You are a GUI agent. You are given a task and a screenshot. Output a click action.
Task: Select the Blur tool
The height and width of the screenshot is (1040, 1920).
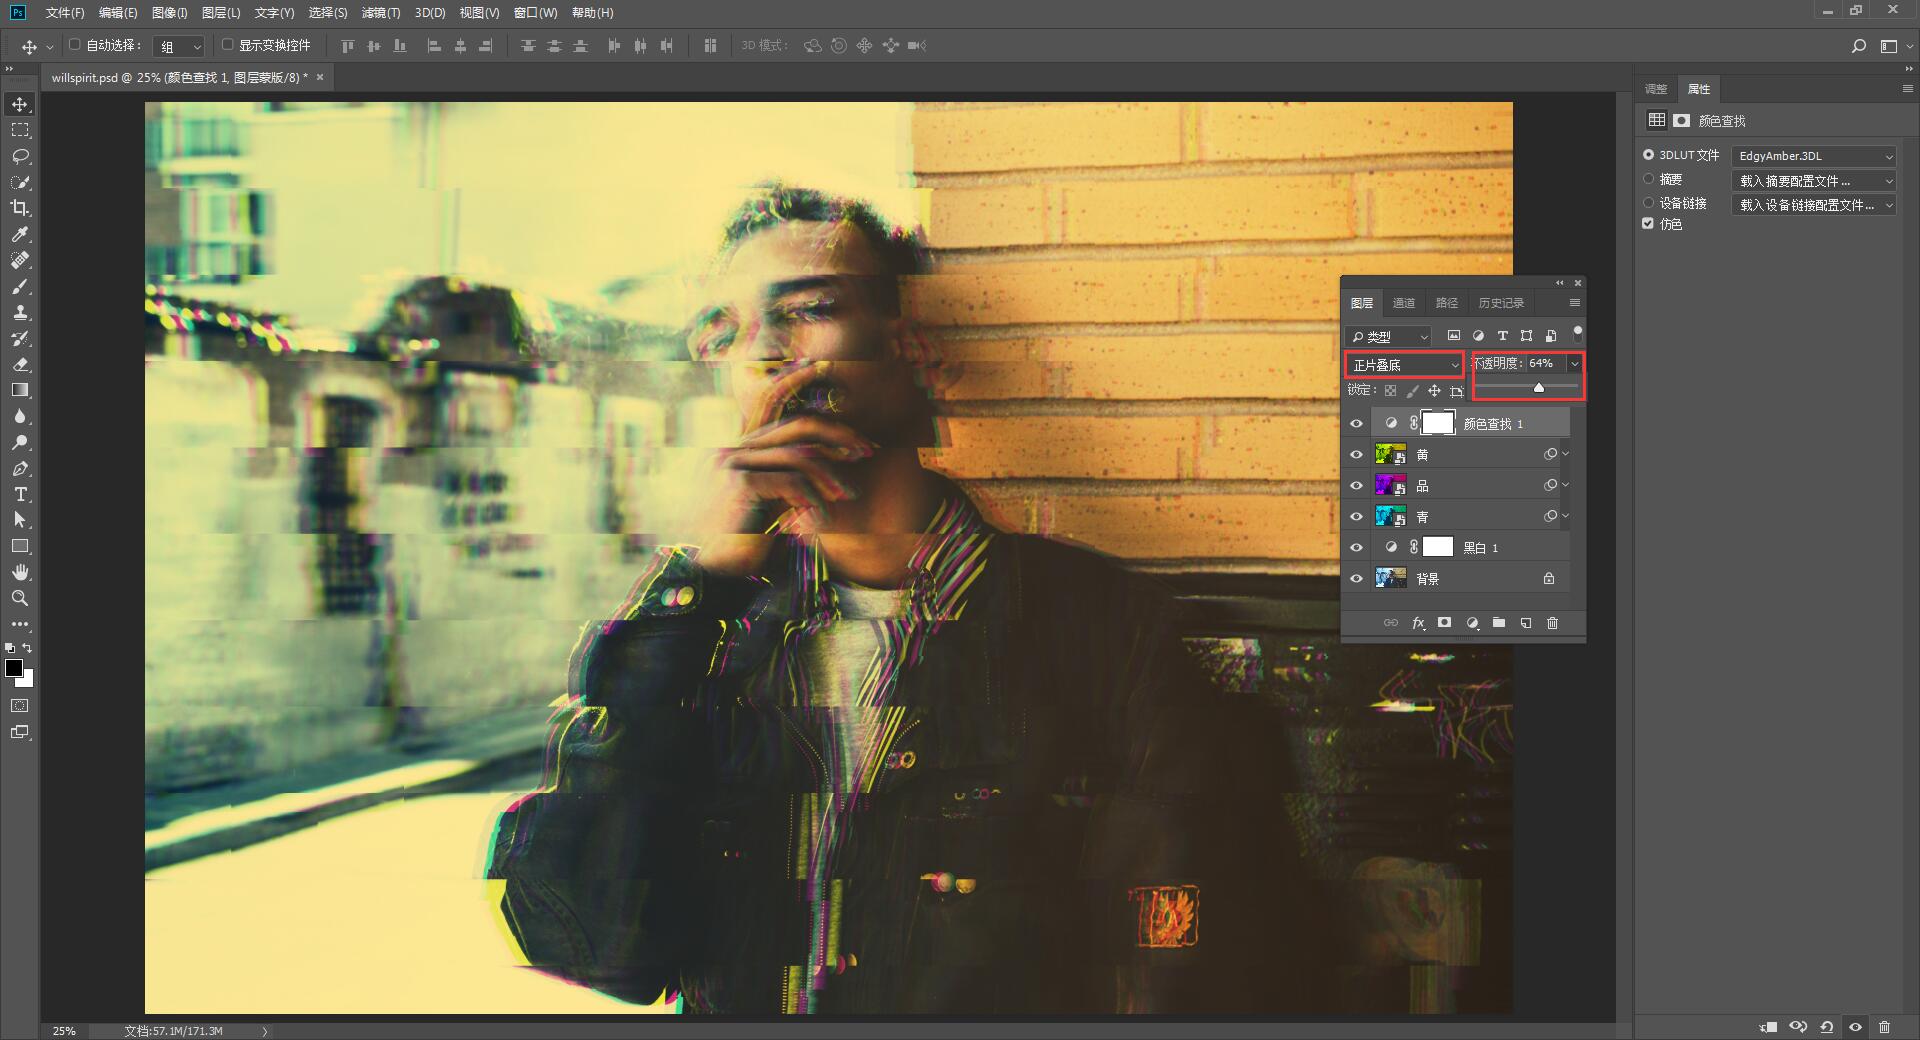coord(20,416)
